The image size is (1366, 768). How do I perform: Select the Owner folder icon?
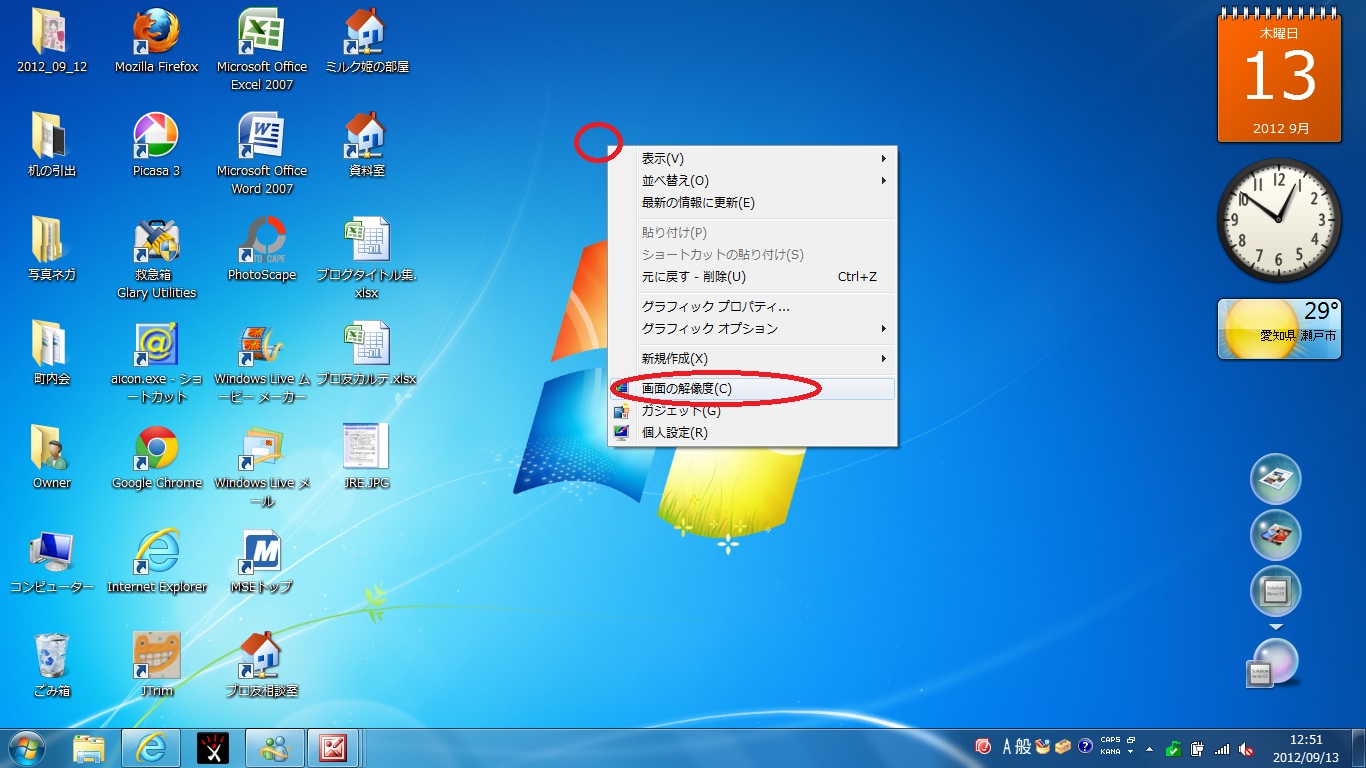tap(52, 458)
